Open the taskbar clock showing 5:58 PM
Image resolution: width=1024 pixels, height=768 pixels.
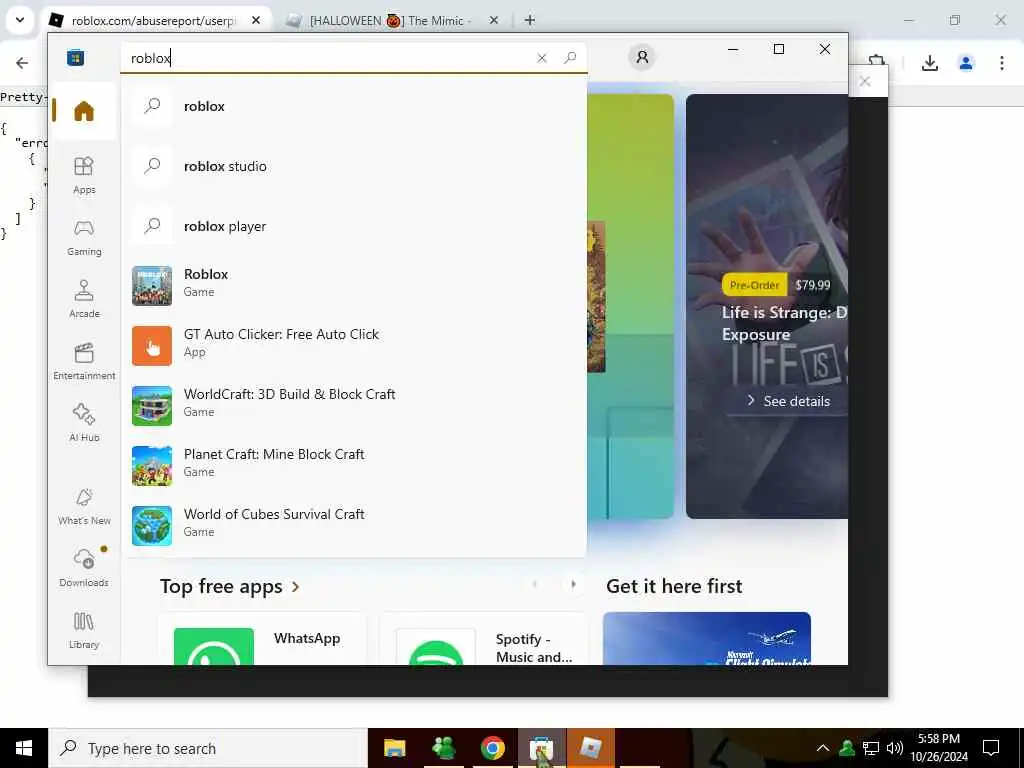(938, 748)
